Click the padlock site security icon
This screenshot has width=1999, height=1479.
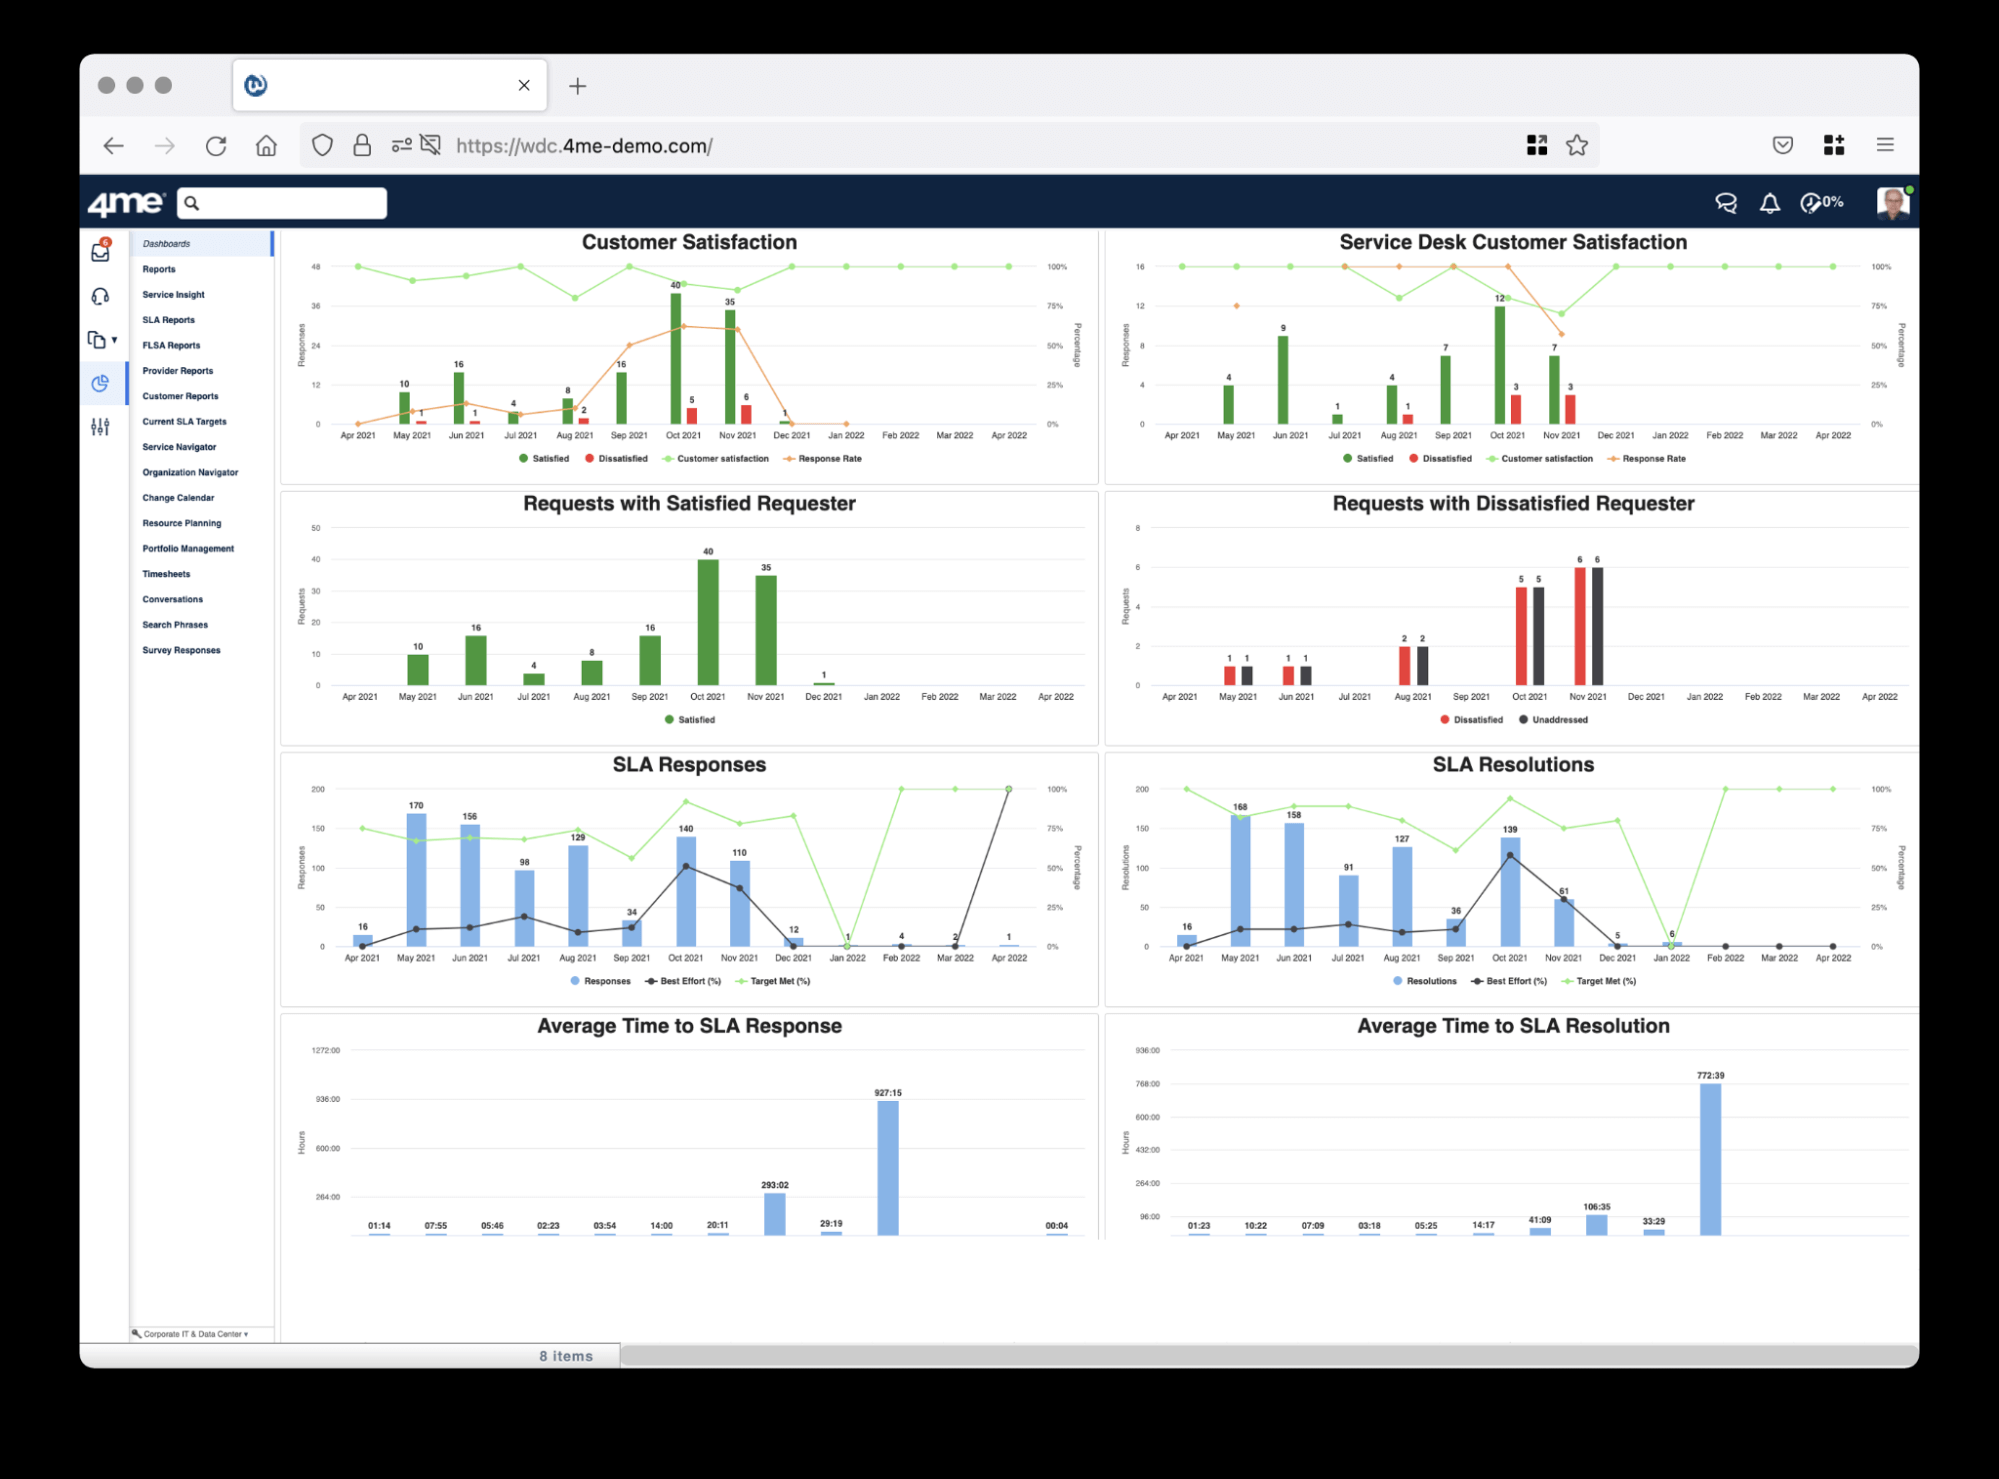362,146
